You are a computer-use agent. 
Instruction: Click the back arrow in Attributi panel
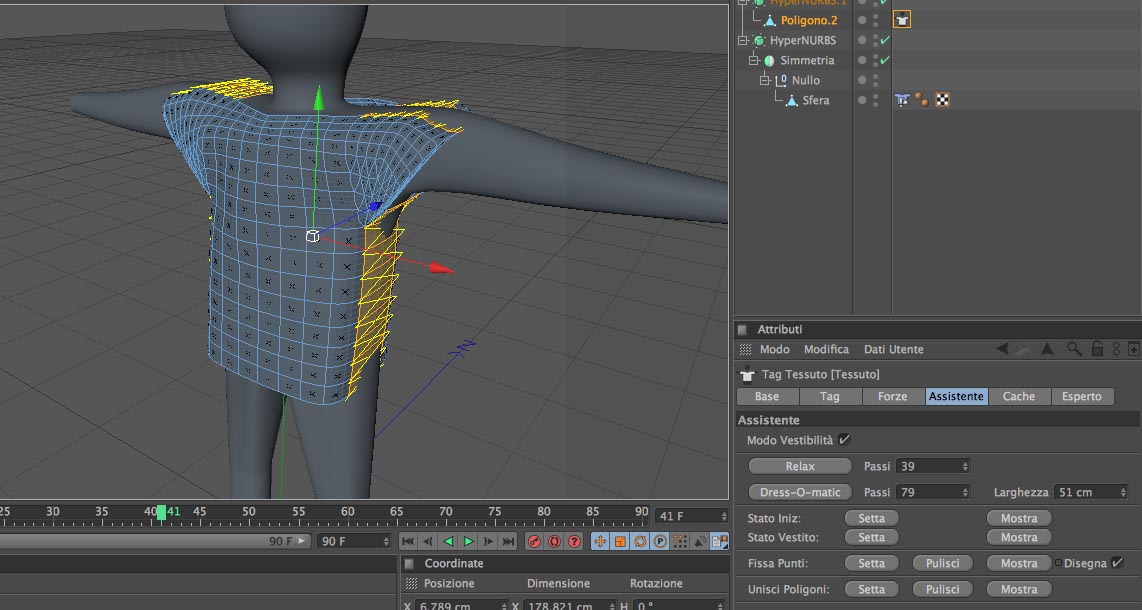(x=1003, y=349)
